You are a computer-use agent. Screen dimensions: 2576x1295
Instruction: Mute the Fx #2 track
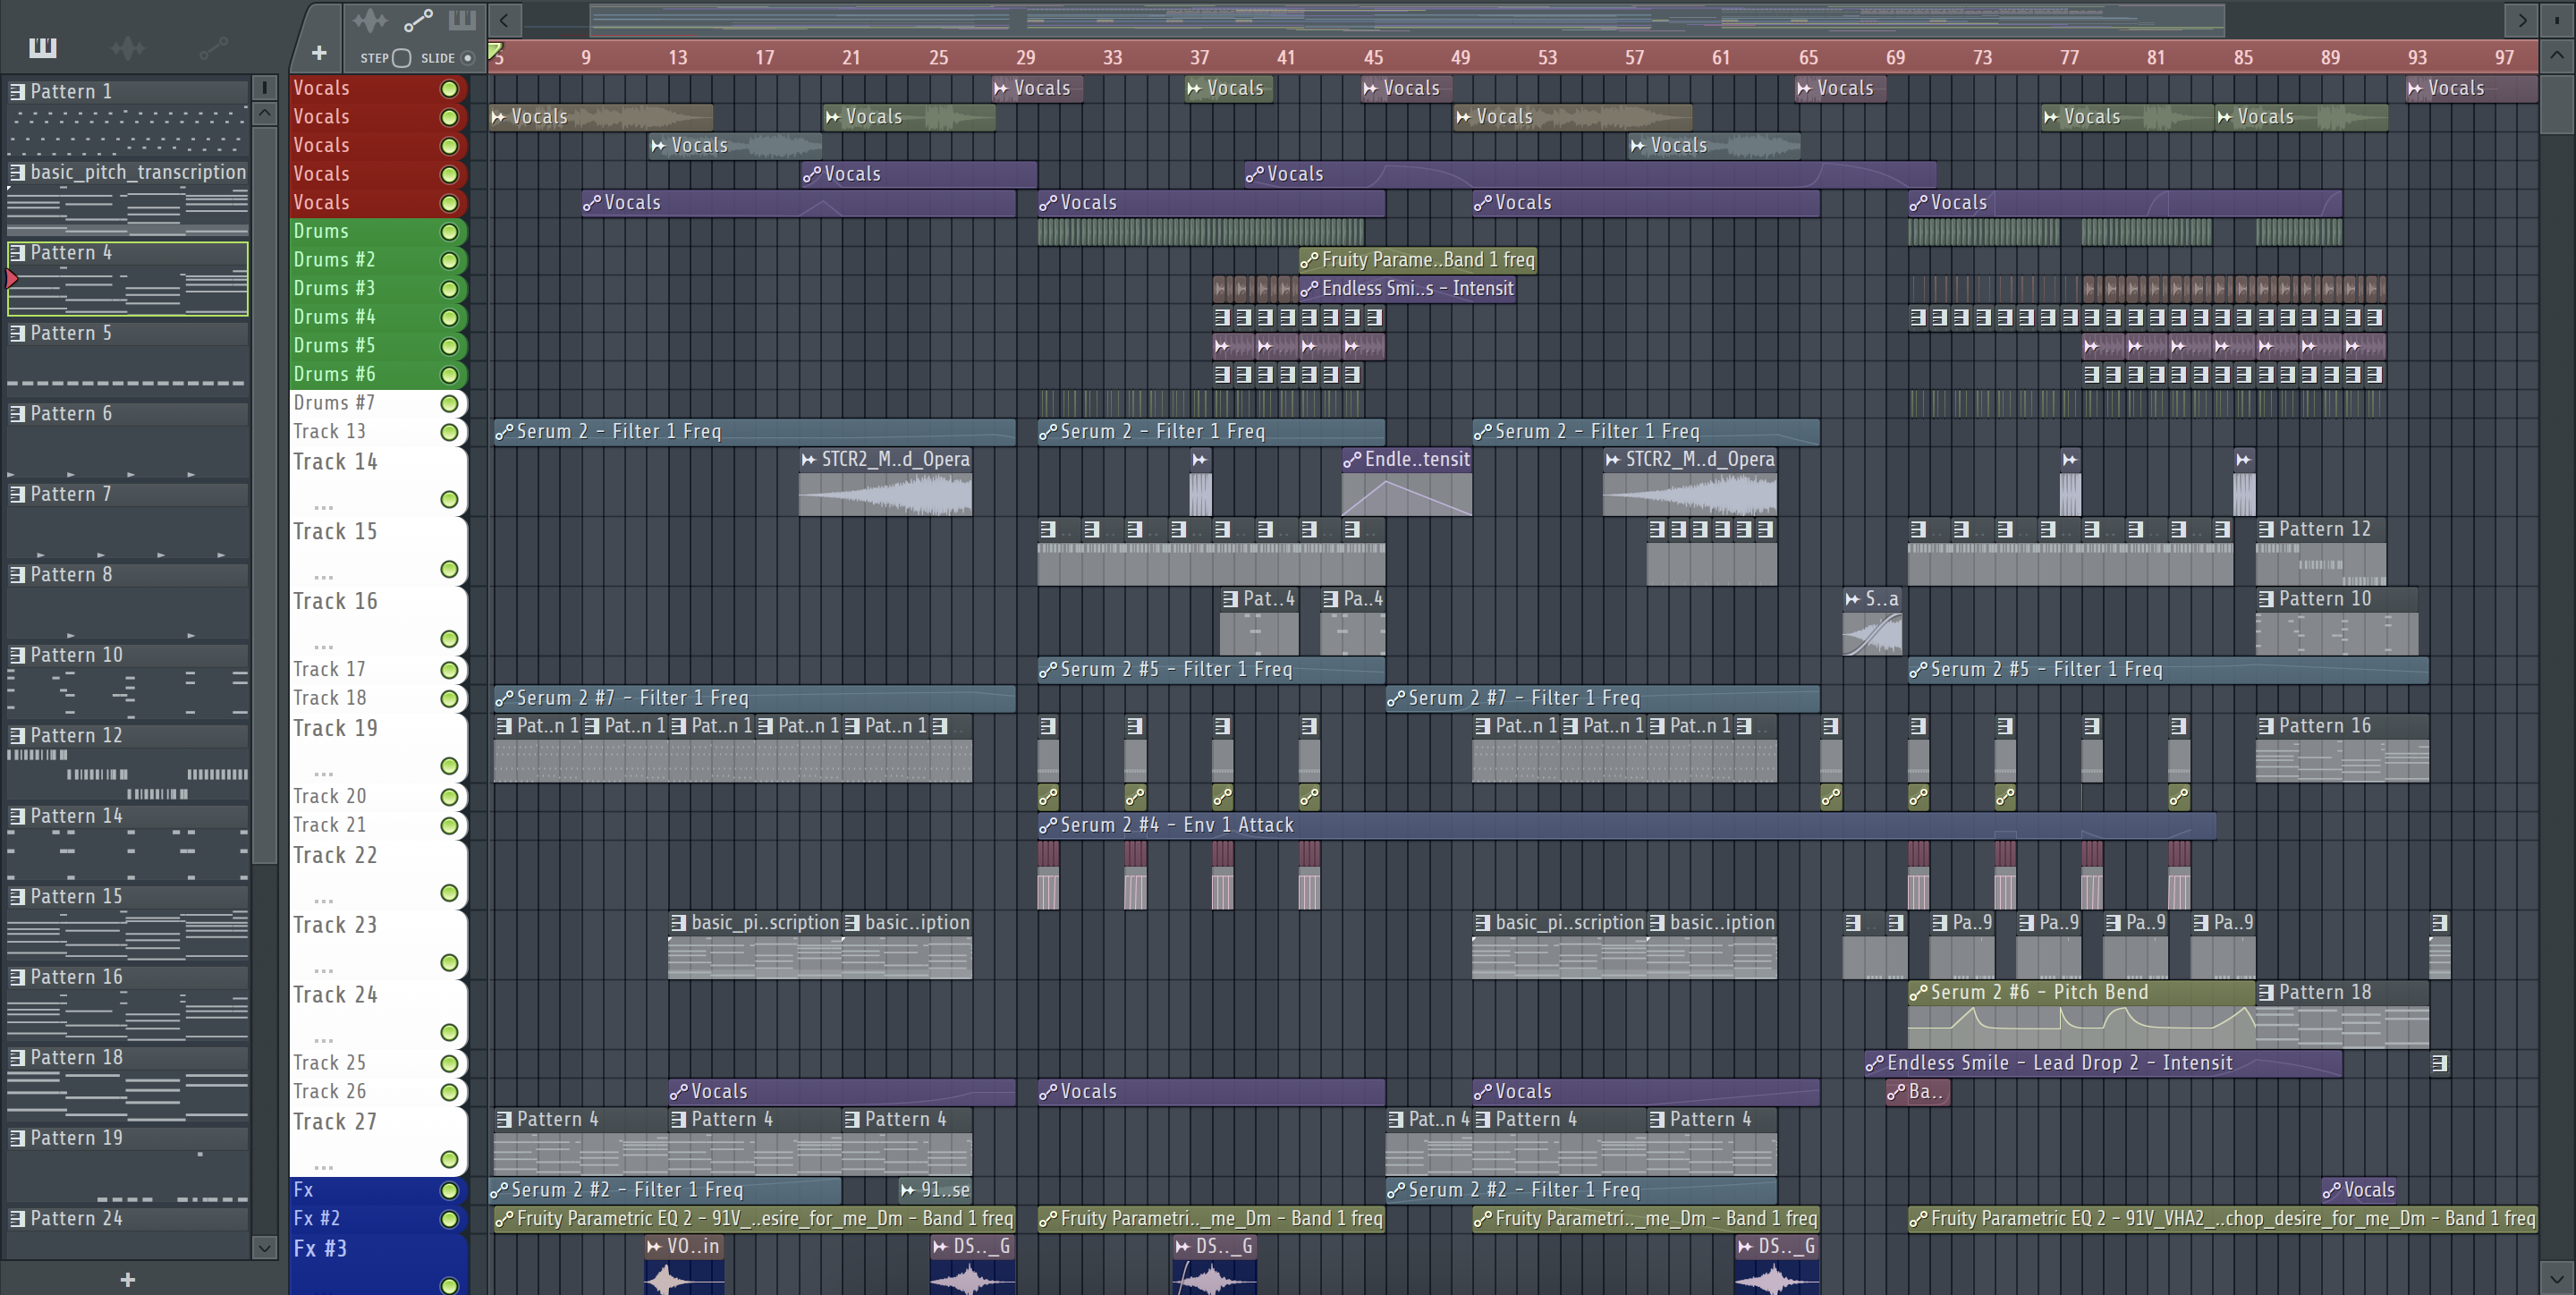click(x=450, y=1220)
